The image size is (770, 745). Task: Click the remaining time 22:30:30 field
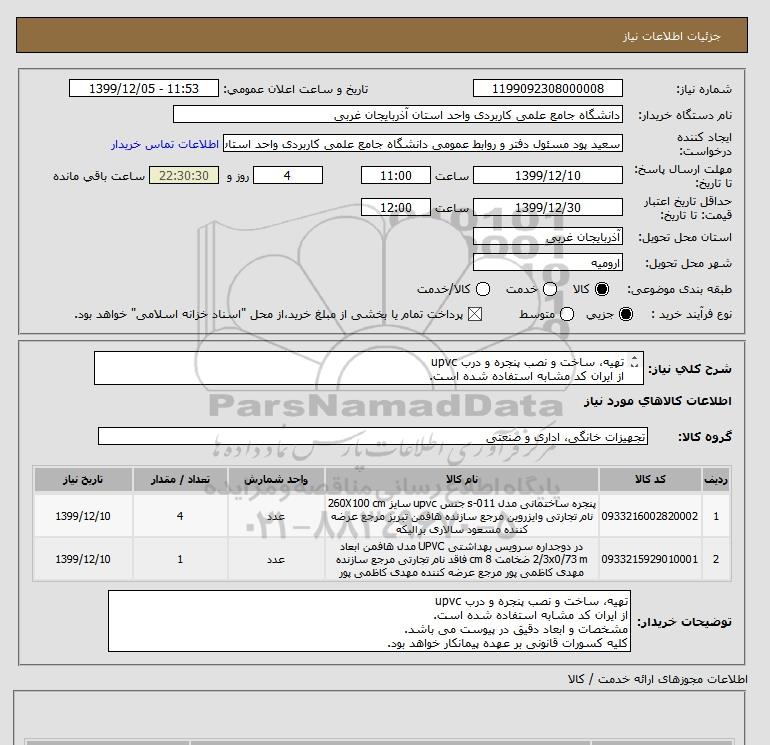coord(184,175)
